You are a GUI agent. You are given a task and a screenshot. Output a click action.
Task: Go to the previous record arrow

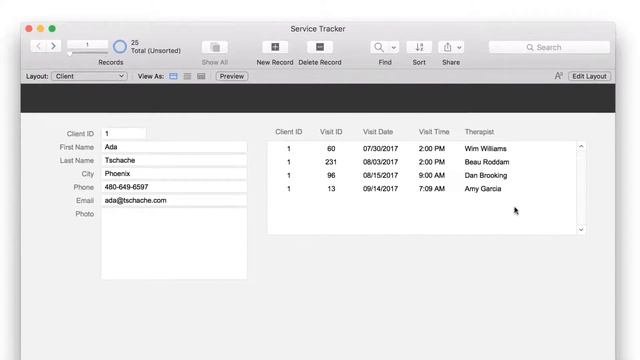(38, 46)
